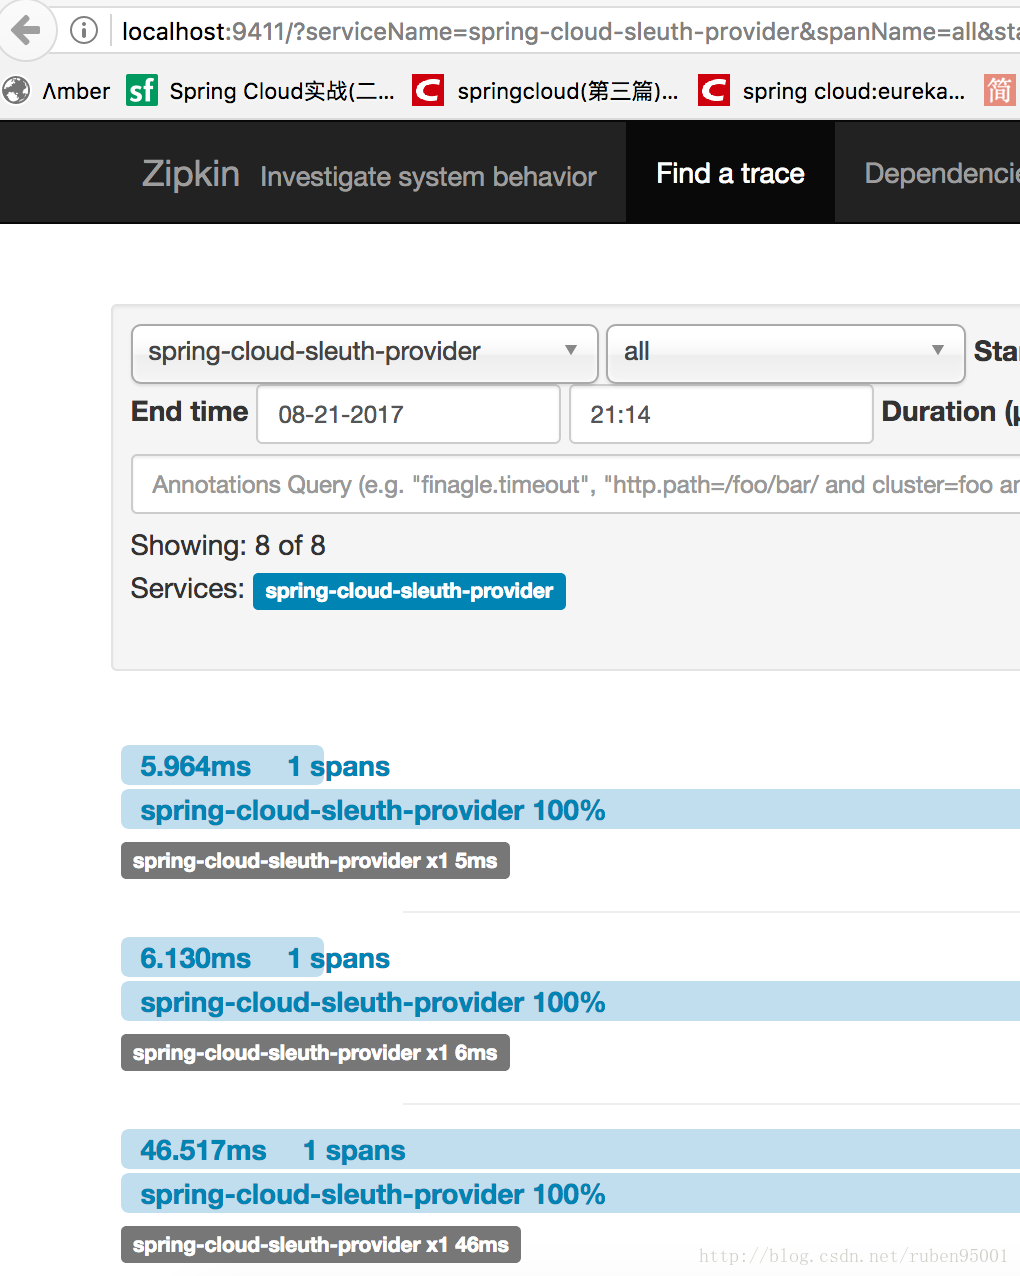Screen dimensions: 1020x1276
Task: Go back with the browser back arrow
Action: click(x=26, y=30)
